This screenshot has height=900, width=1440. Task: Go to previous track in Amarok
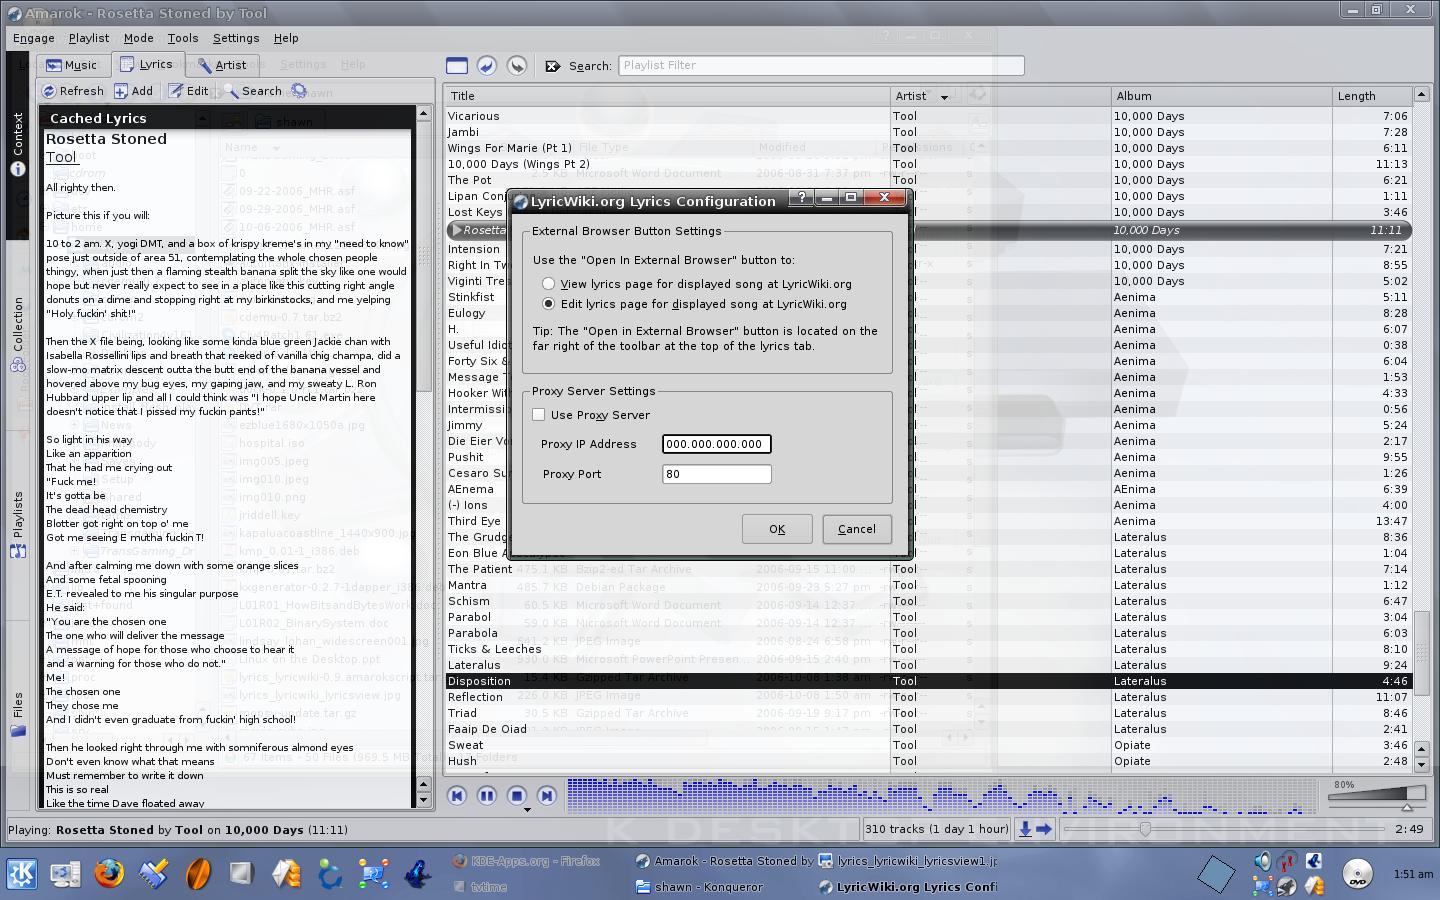(x=457, y=796)
